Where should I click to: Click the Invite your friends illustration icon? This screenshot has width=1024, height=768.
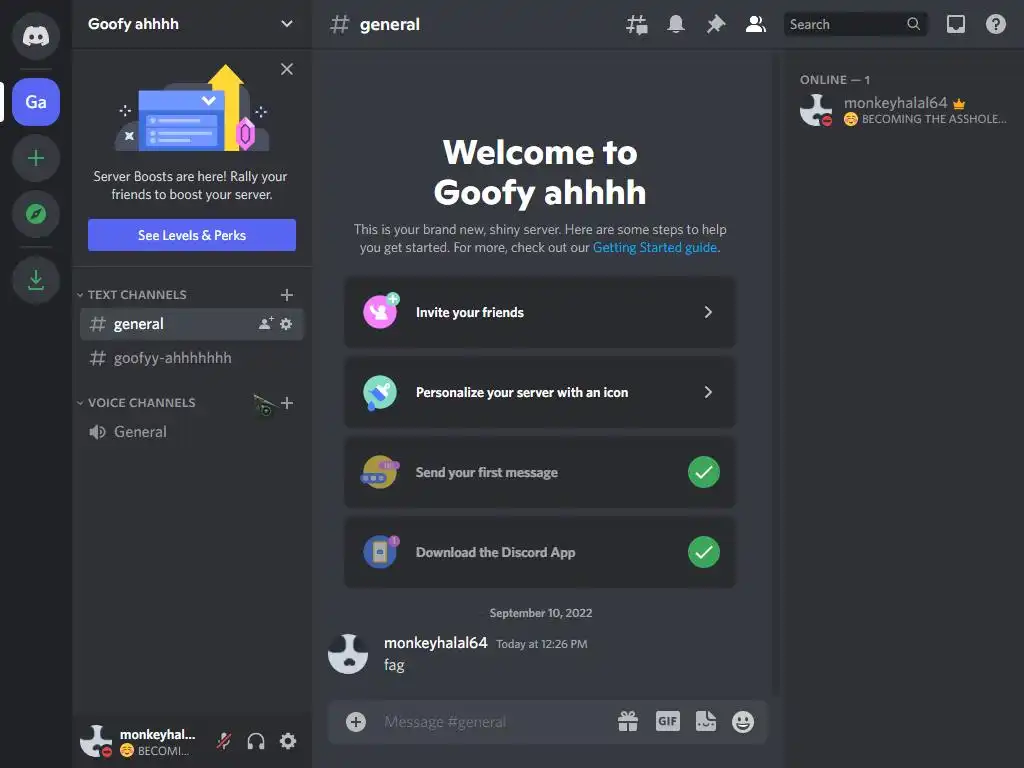point(381,311)
